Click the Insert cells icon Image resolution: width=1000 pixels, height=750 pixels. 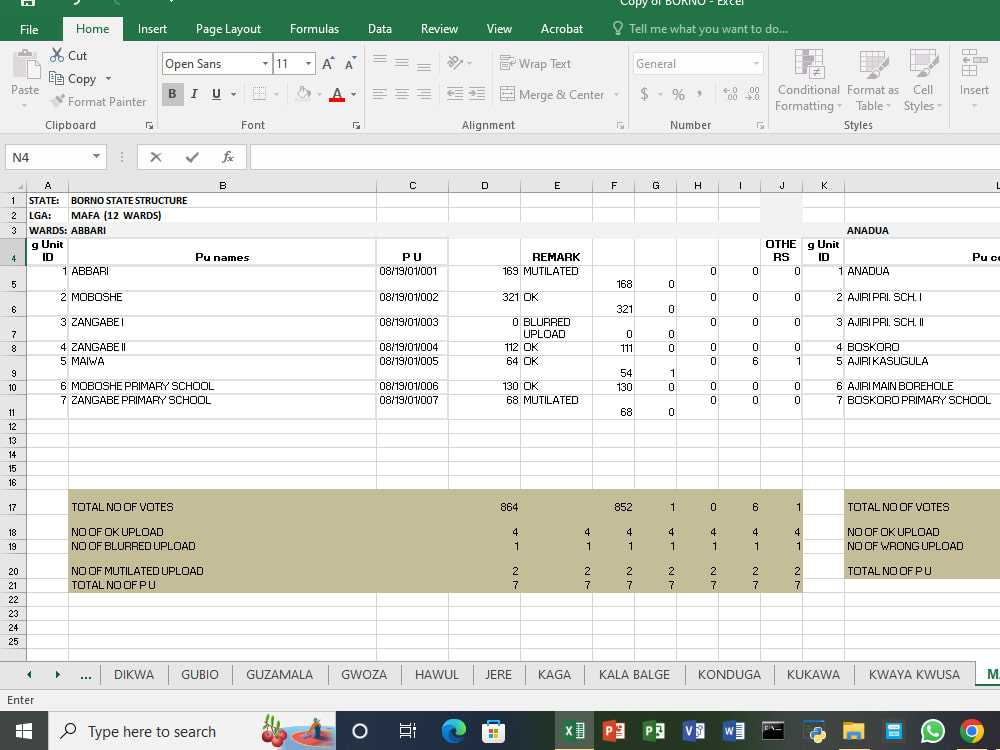tap(974, 63)
